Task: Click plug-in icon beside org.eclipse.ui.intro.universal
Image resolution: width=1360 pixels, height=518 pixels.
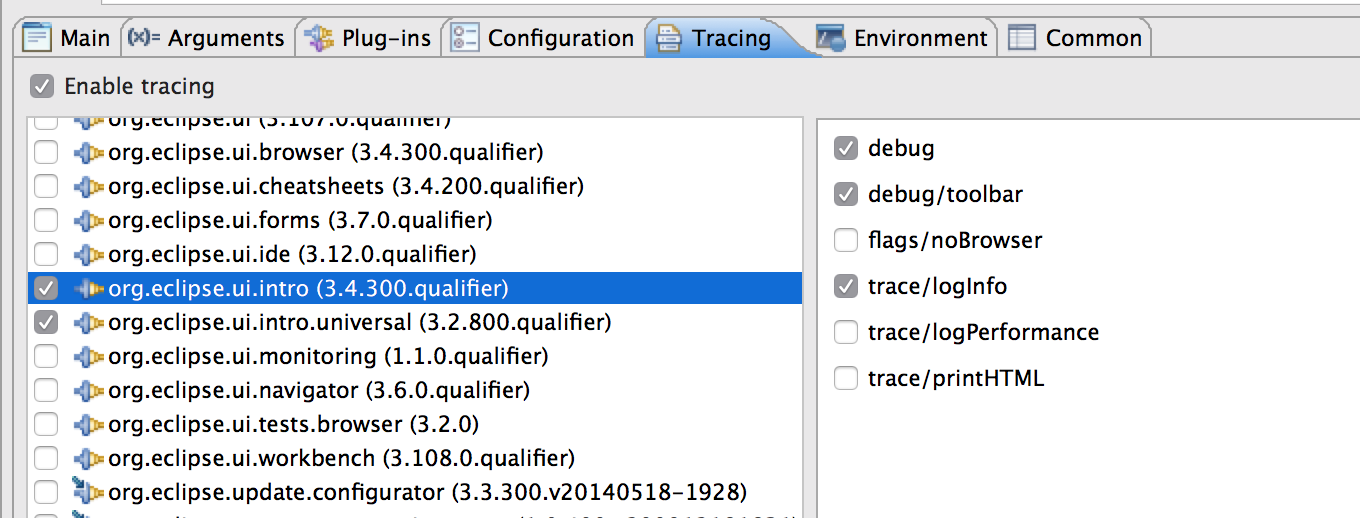Action: point(89,324)
